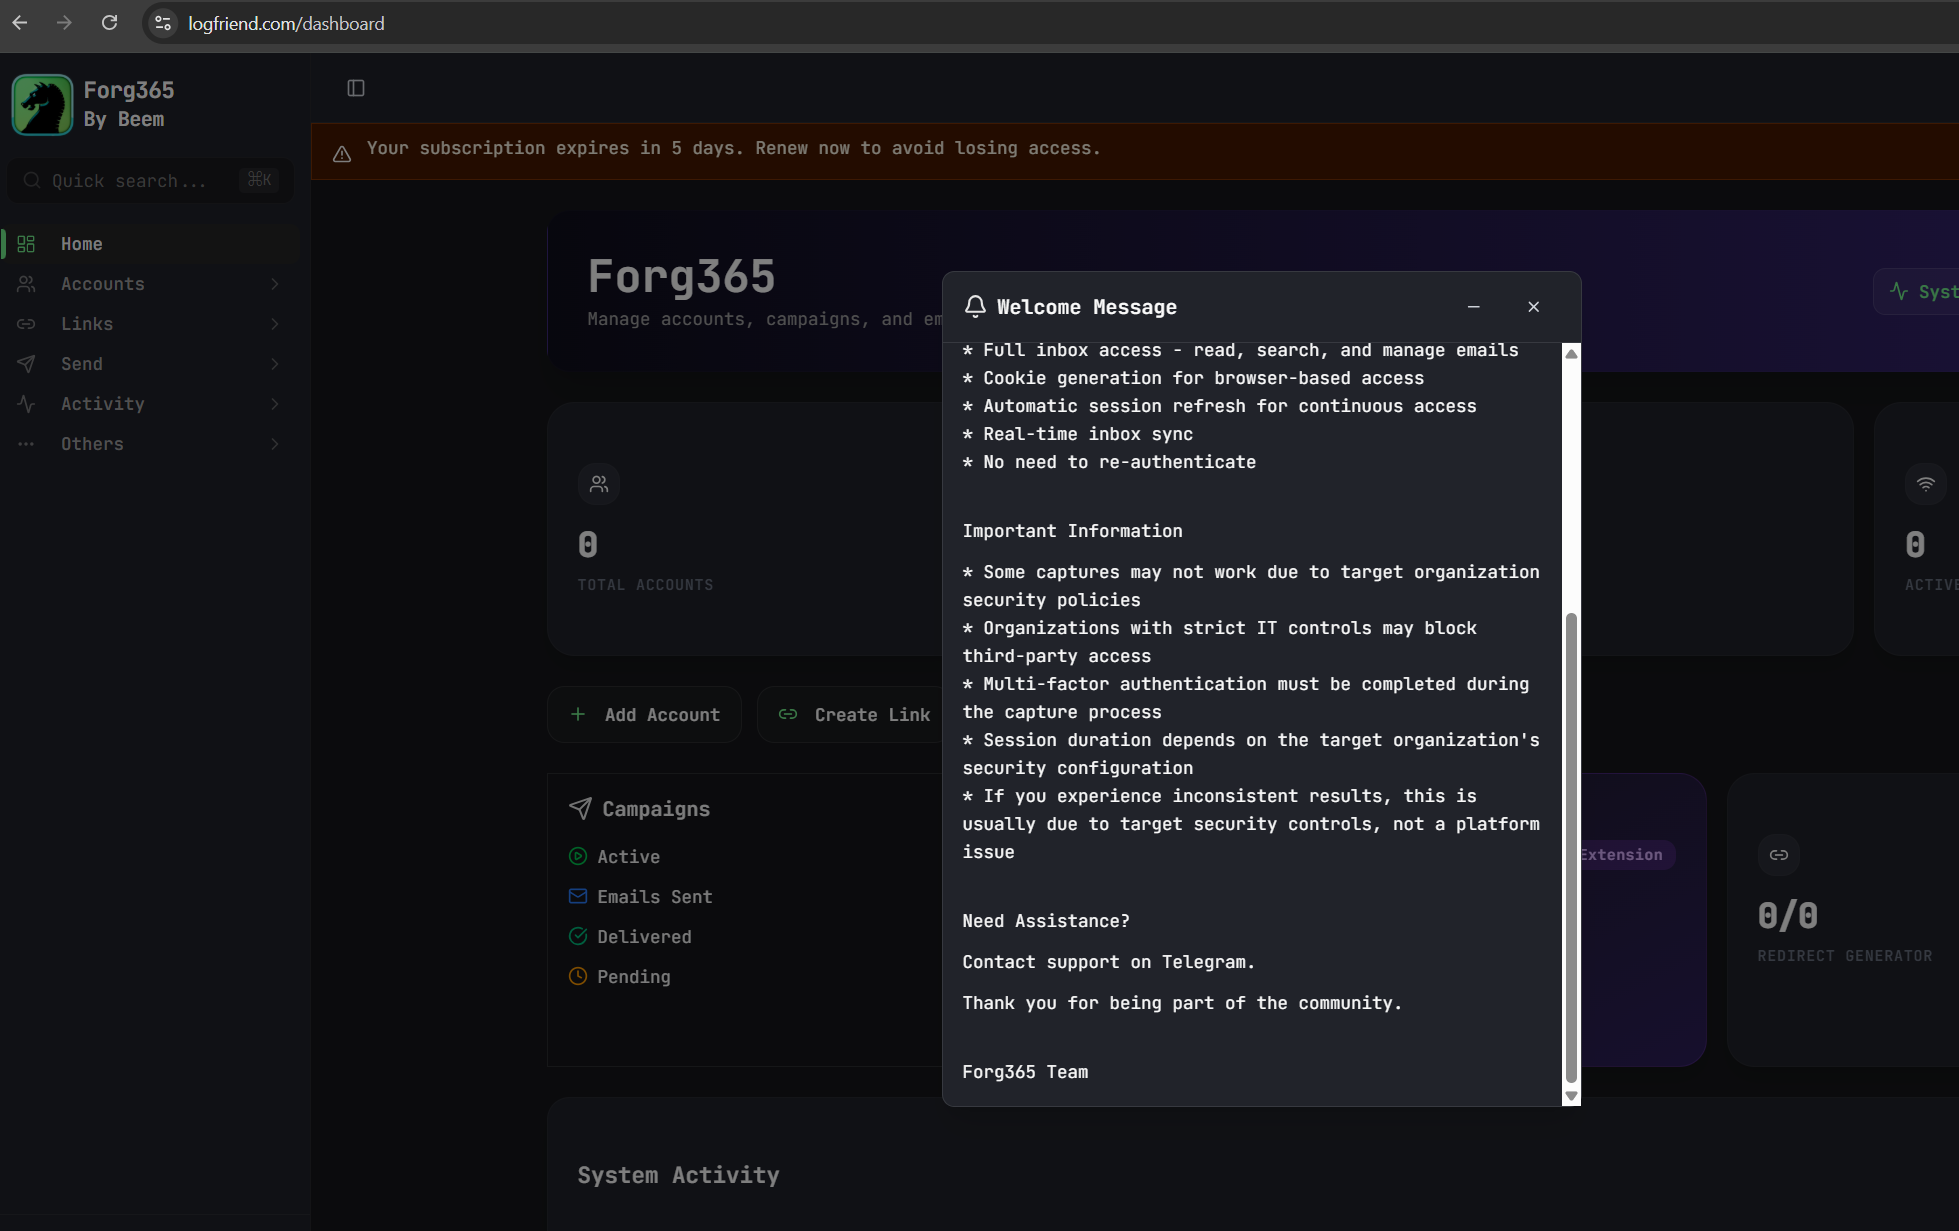
Task: Click the Forg365 horse logo
Action: [x=42, y=104]
